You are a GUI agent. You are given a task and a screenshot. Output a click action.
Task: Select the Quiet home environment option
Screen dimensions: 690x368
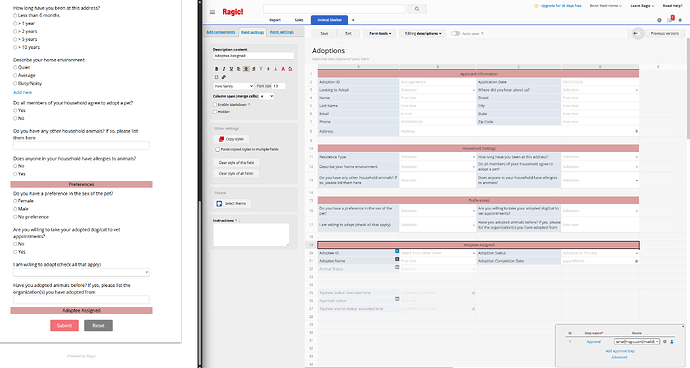pos(15,67)
